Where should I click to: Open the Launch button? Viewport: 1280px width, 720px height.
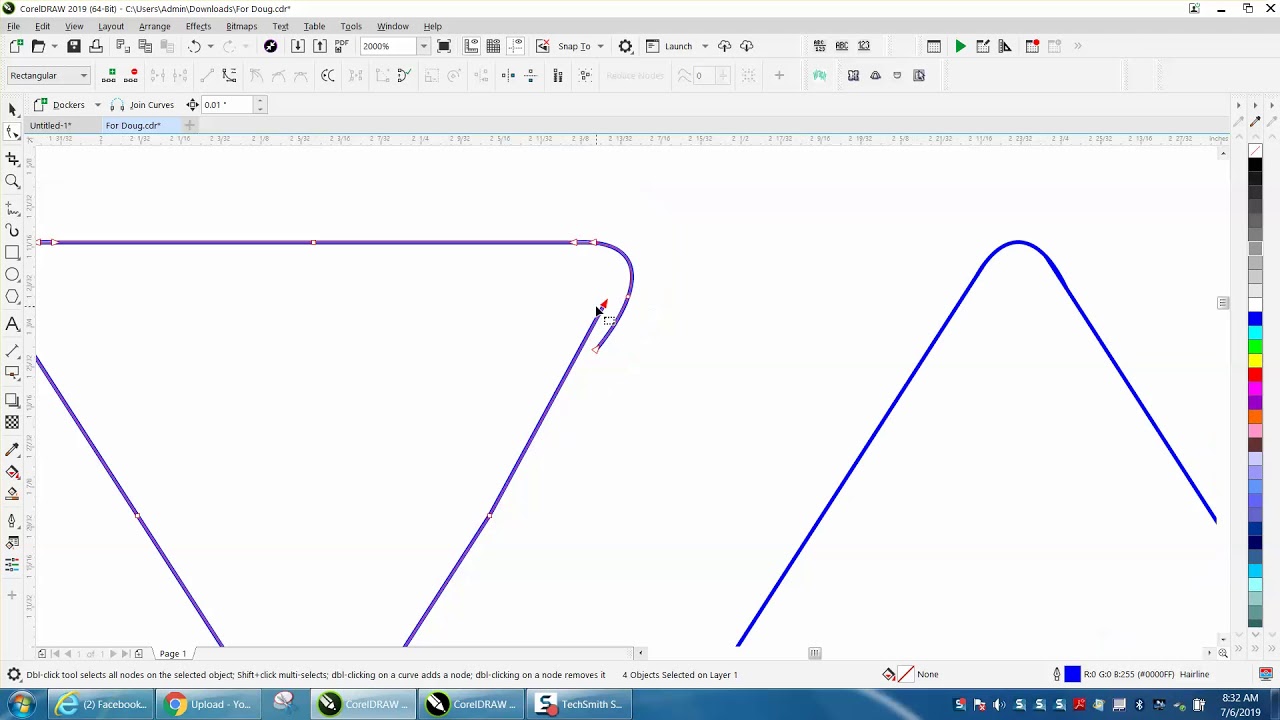[x=677, y=46]
